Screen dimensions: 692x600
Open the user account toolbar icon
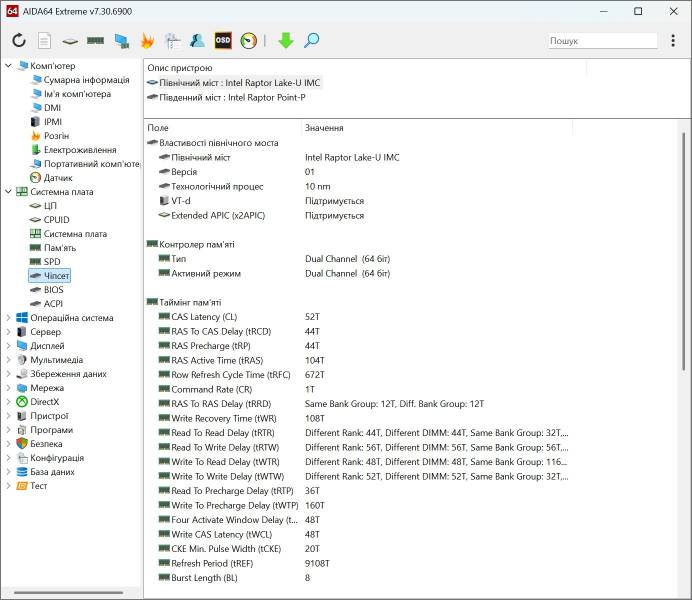pyautogui.click(x=197, y=41)
